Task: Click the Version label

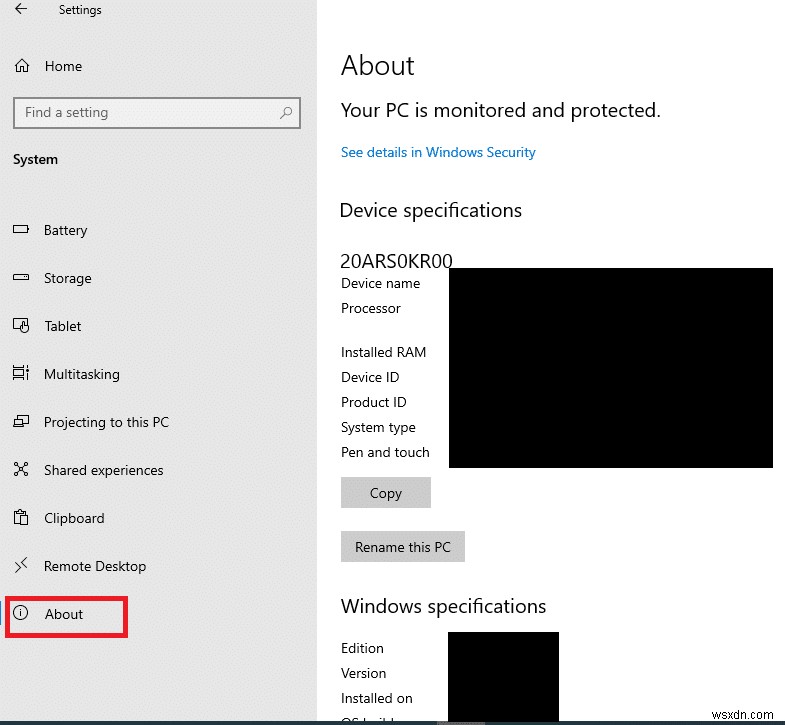Action: 363,673
